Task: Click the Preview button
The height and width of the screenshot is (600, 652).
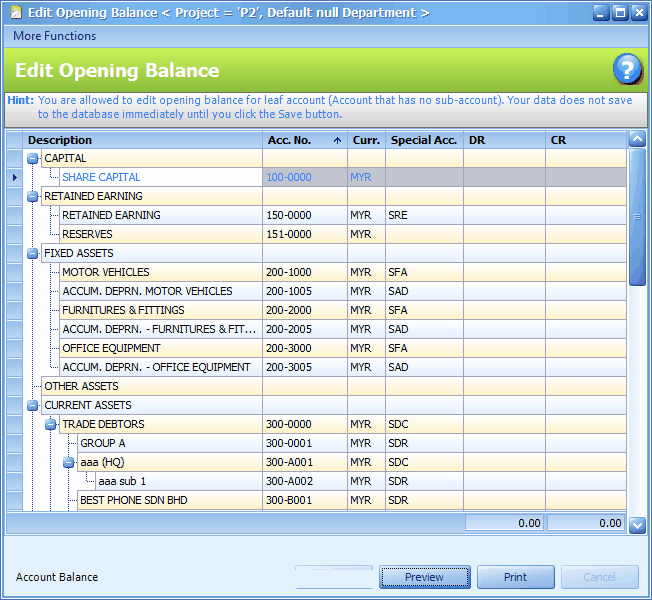Action: (x=425, y=577)
